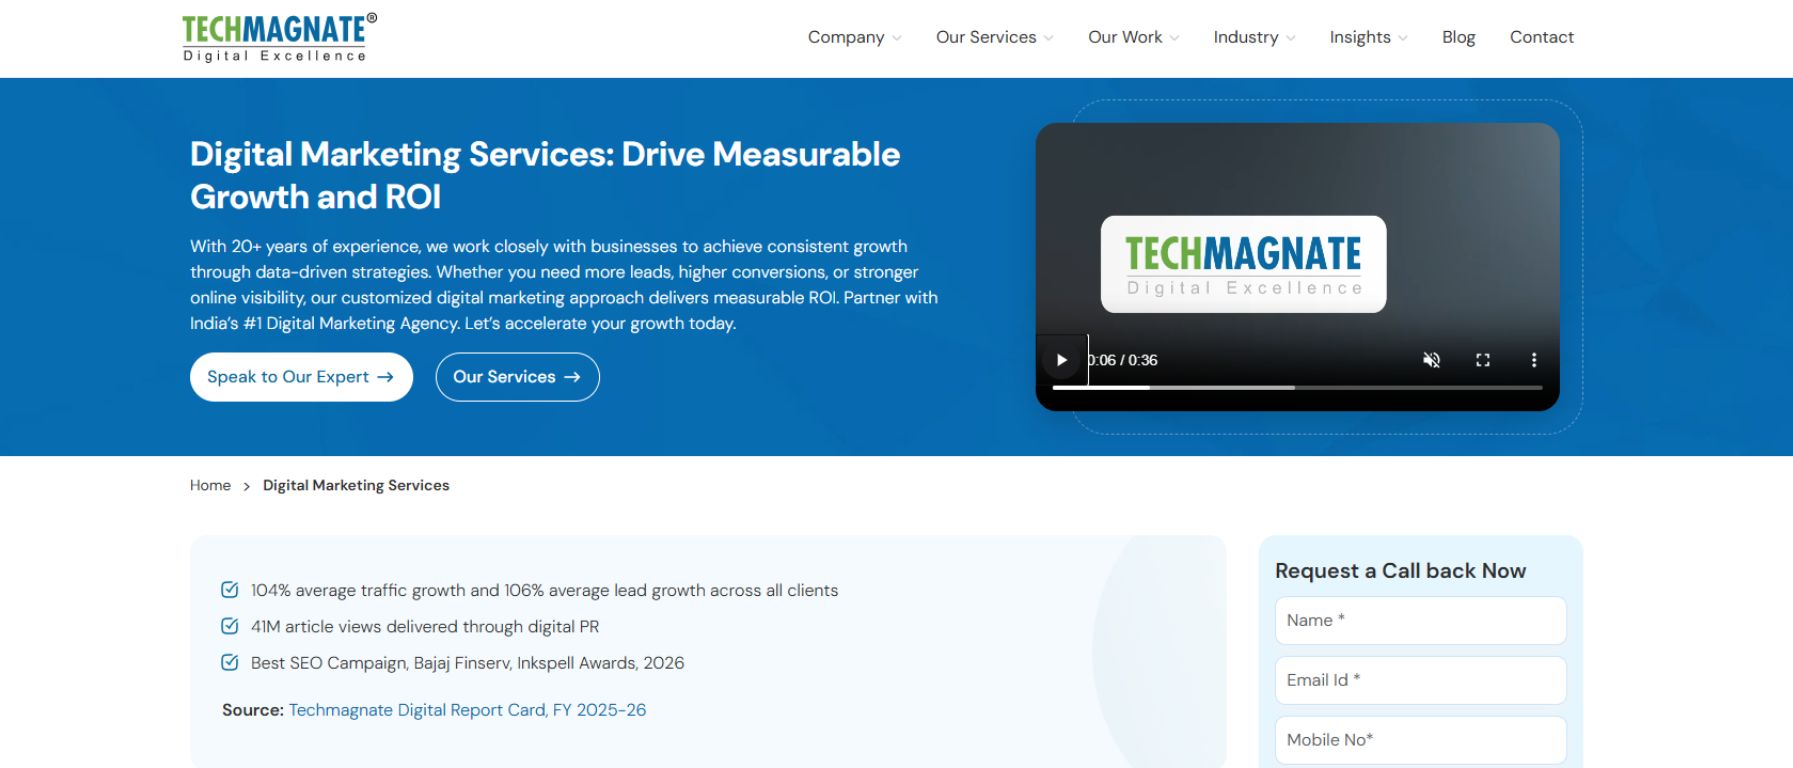The height and width of the screenshot is (768, 1793).
Task: Expand the Company menu chevron
Action: point(897,39)
